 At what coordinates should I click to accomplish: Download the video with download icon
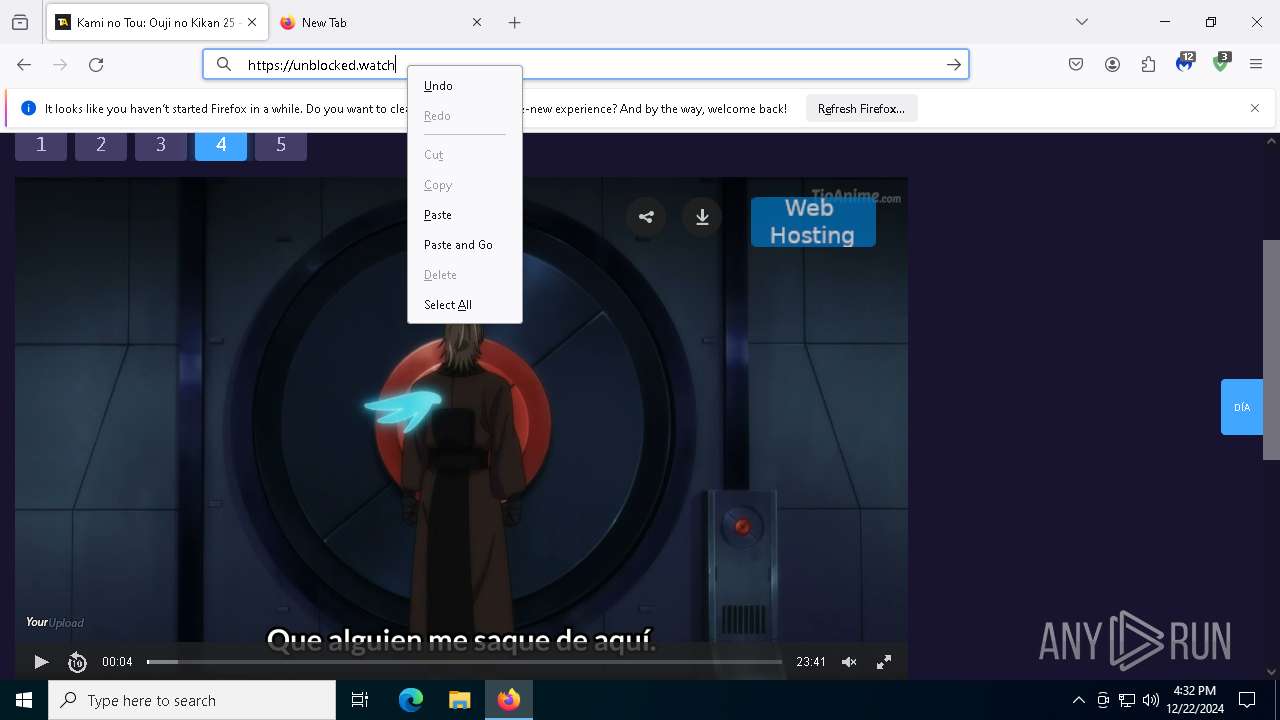(702, 217)
